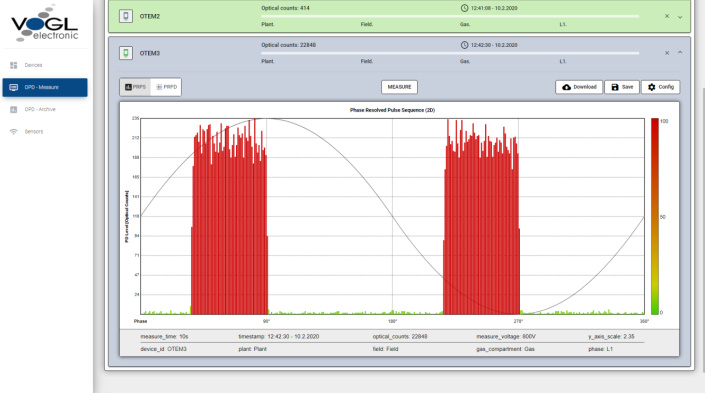Click the OPD - Measure monitor icon
The image size is (705, 393).
(13, 87)
